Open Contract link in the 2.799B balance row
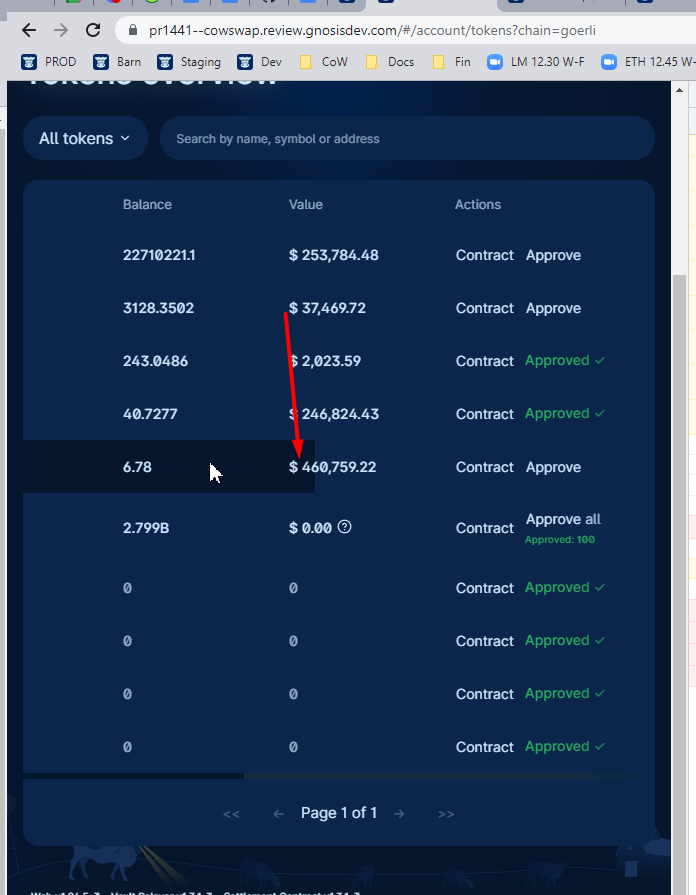This screenshot has width=696, height=895. click(x=484, y=529)
